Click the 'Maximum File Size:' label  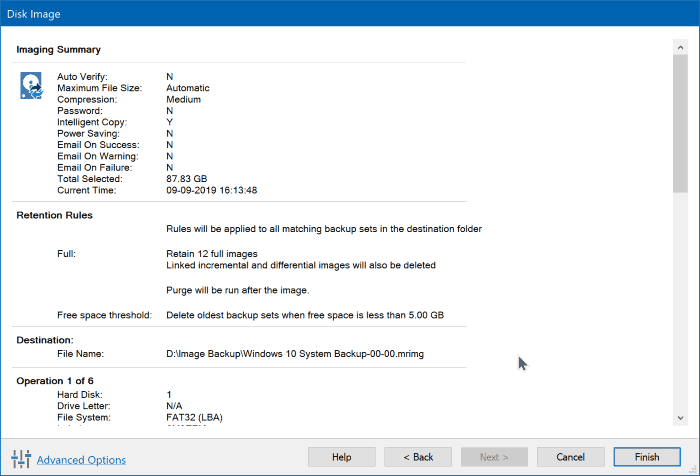coord(100,88)
